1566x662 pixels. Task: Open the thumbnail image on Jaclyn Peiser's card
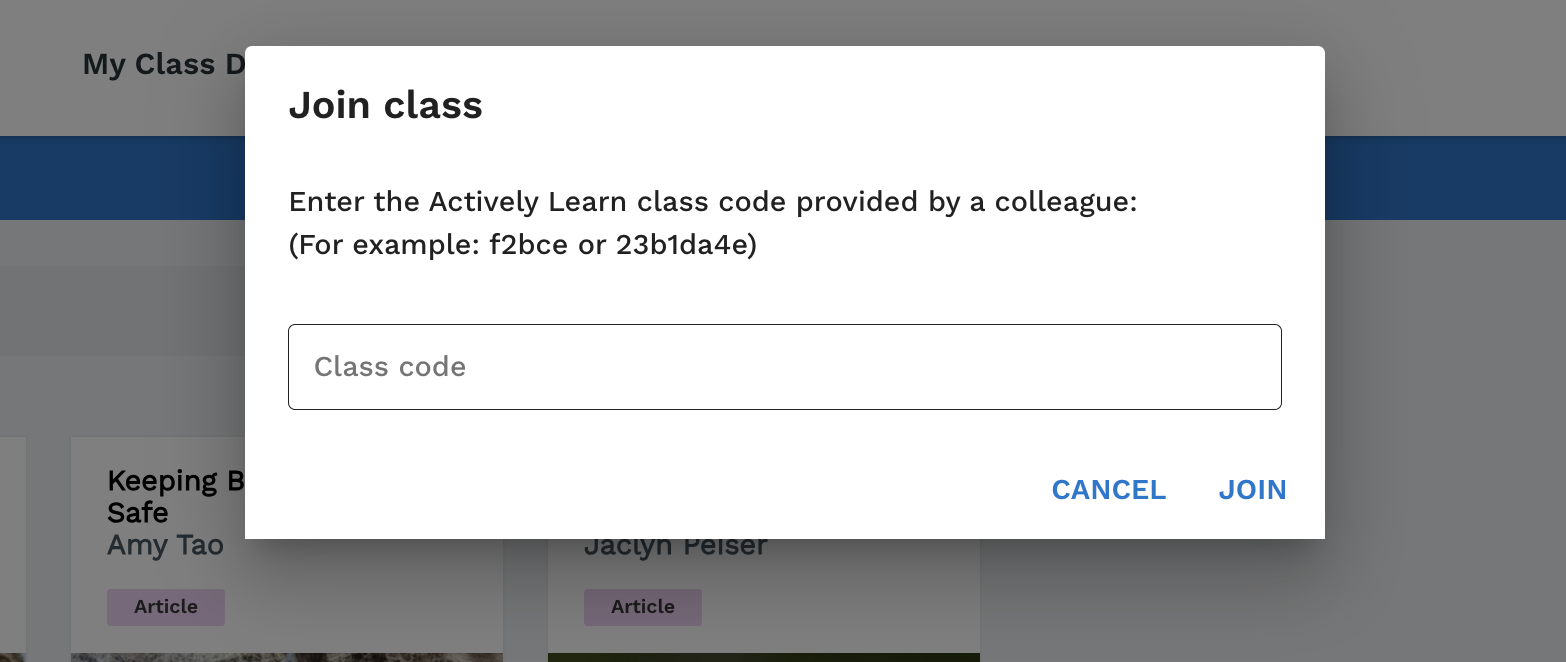click(764, 657)
